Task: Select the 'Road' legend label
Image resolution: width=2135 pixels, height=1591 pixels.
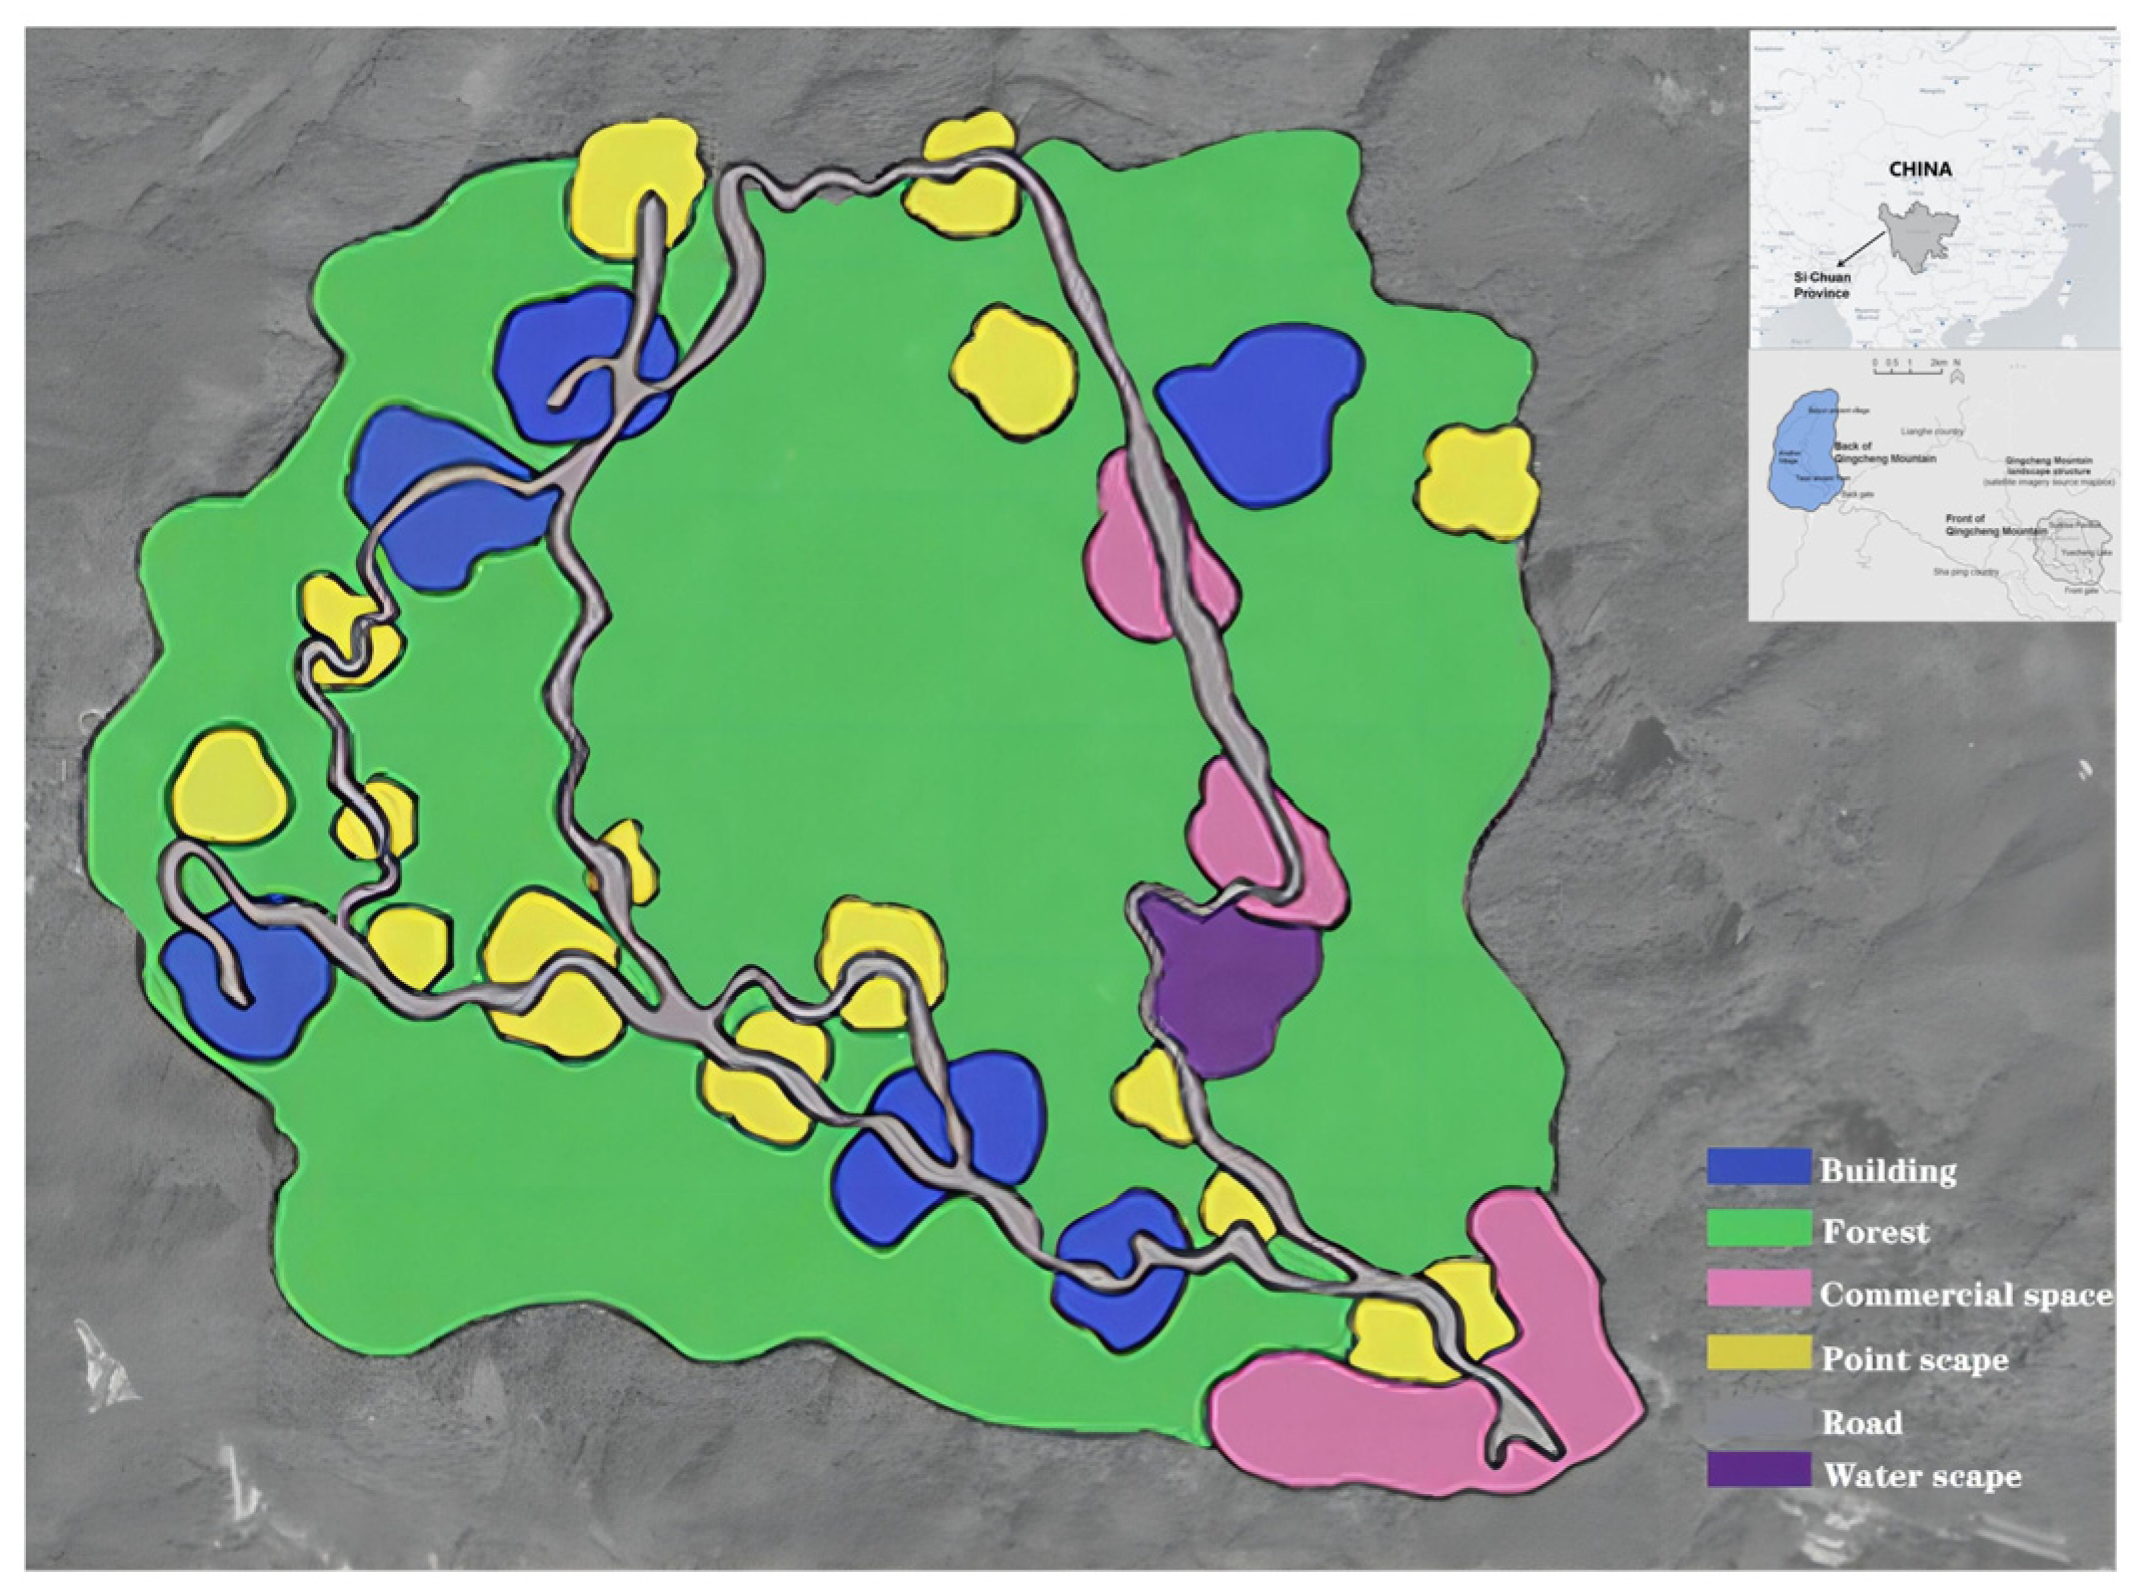Action: coord(1862,1421)
